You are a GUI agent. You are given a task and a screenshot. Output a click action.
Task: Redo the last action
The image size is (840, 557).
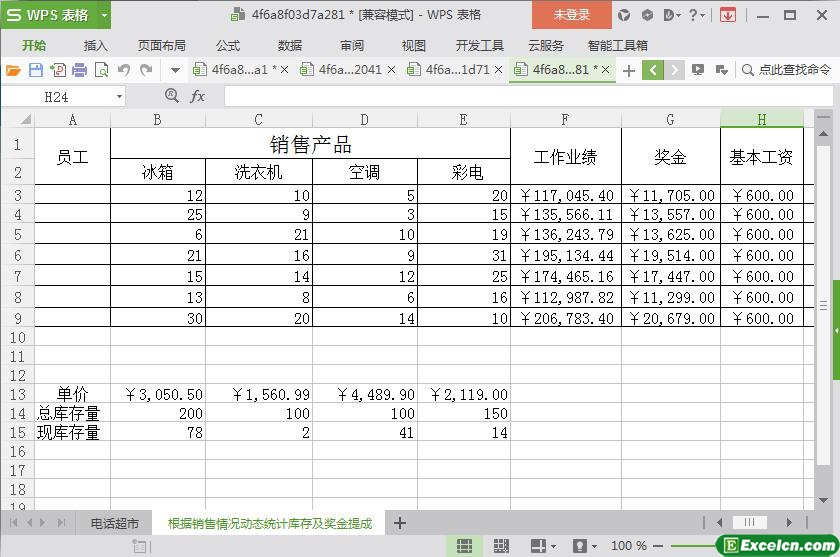tap(146, 70)
